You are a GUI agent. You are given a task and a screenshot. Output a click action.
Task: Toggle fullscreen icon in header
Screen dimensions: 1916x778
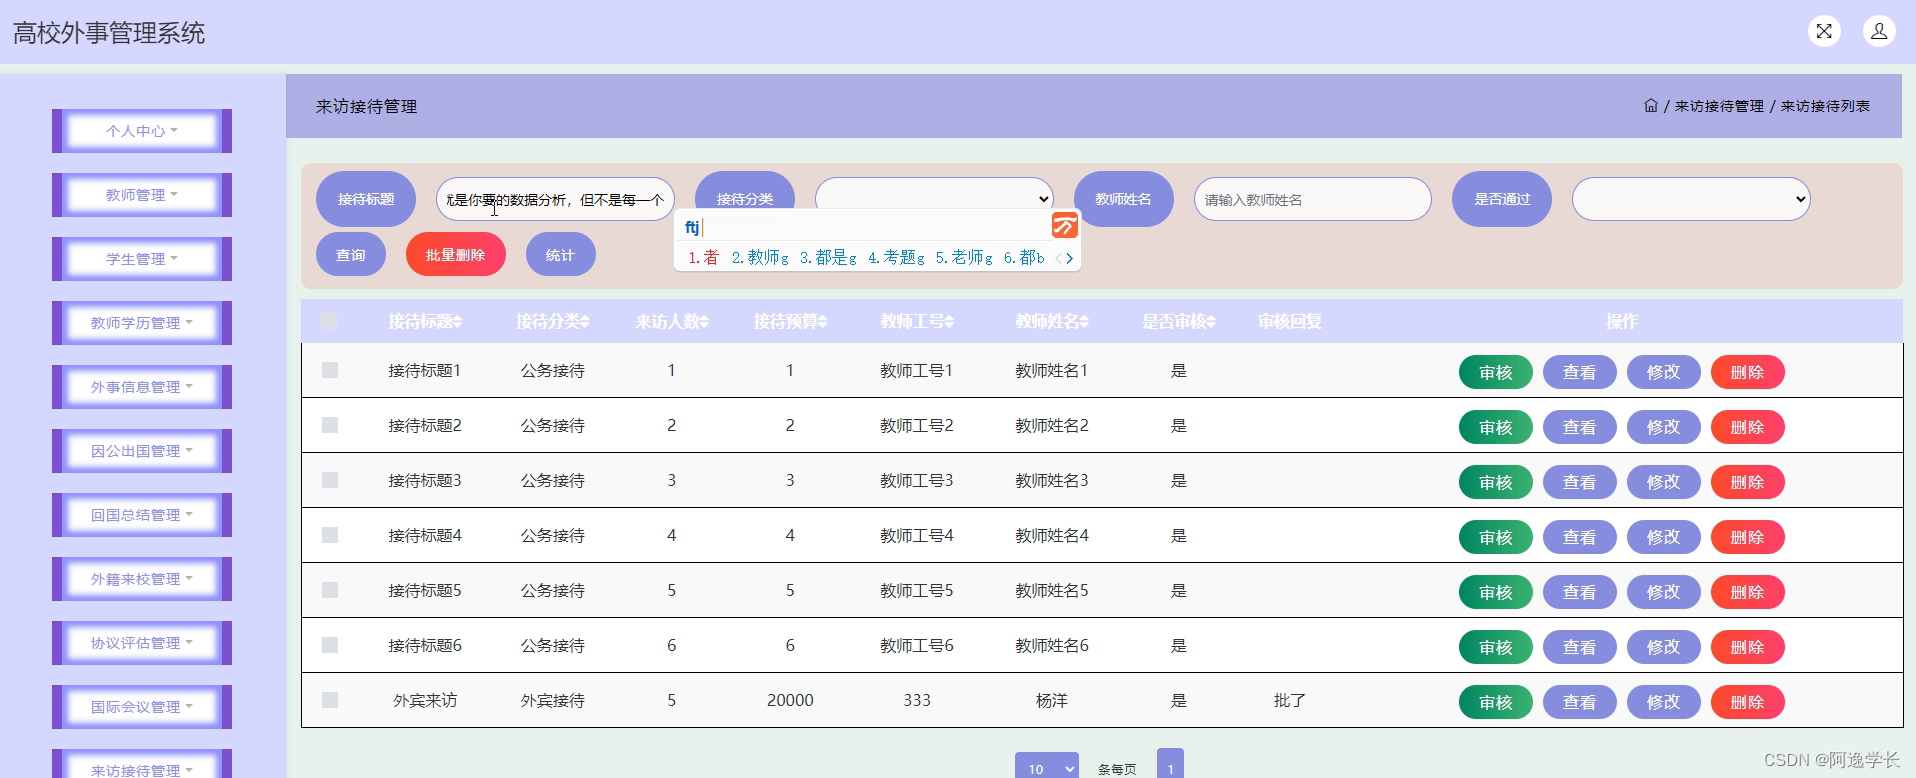pos(1824,31)
